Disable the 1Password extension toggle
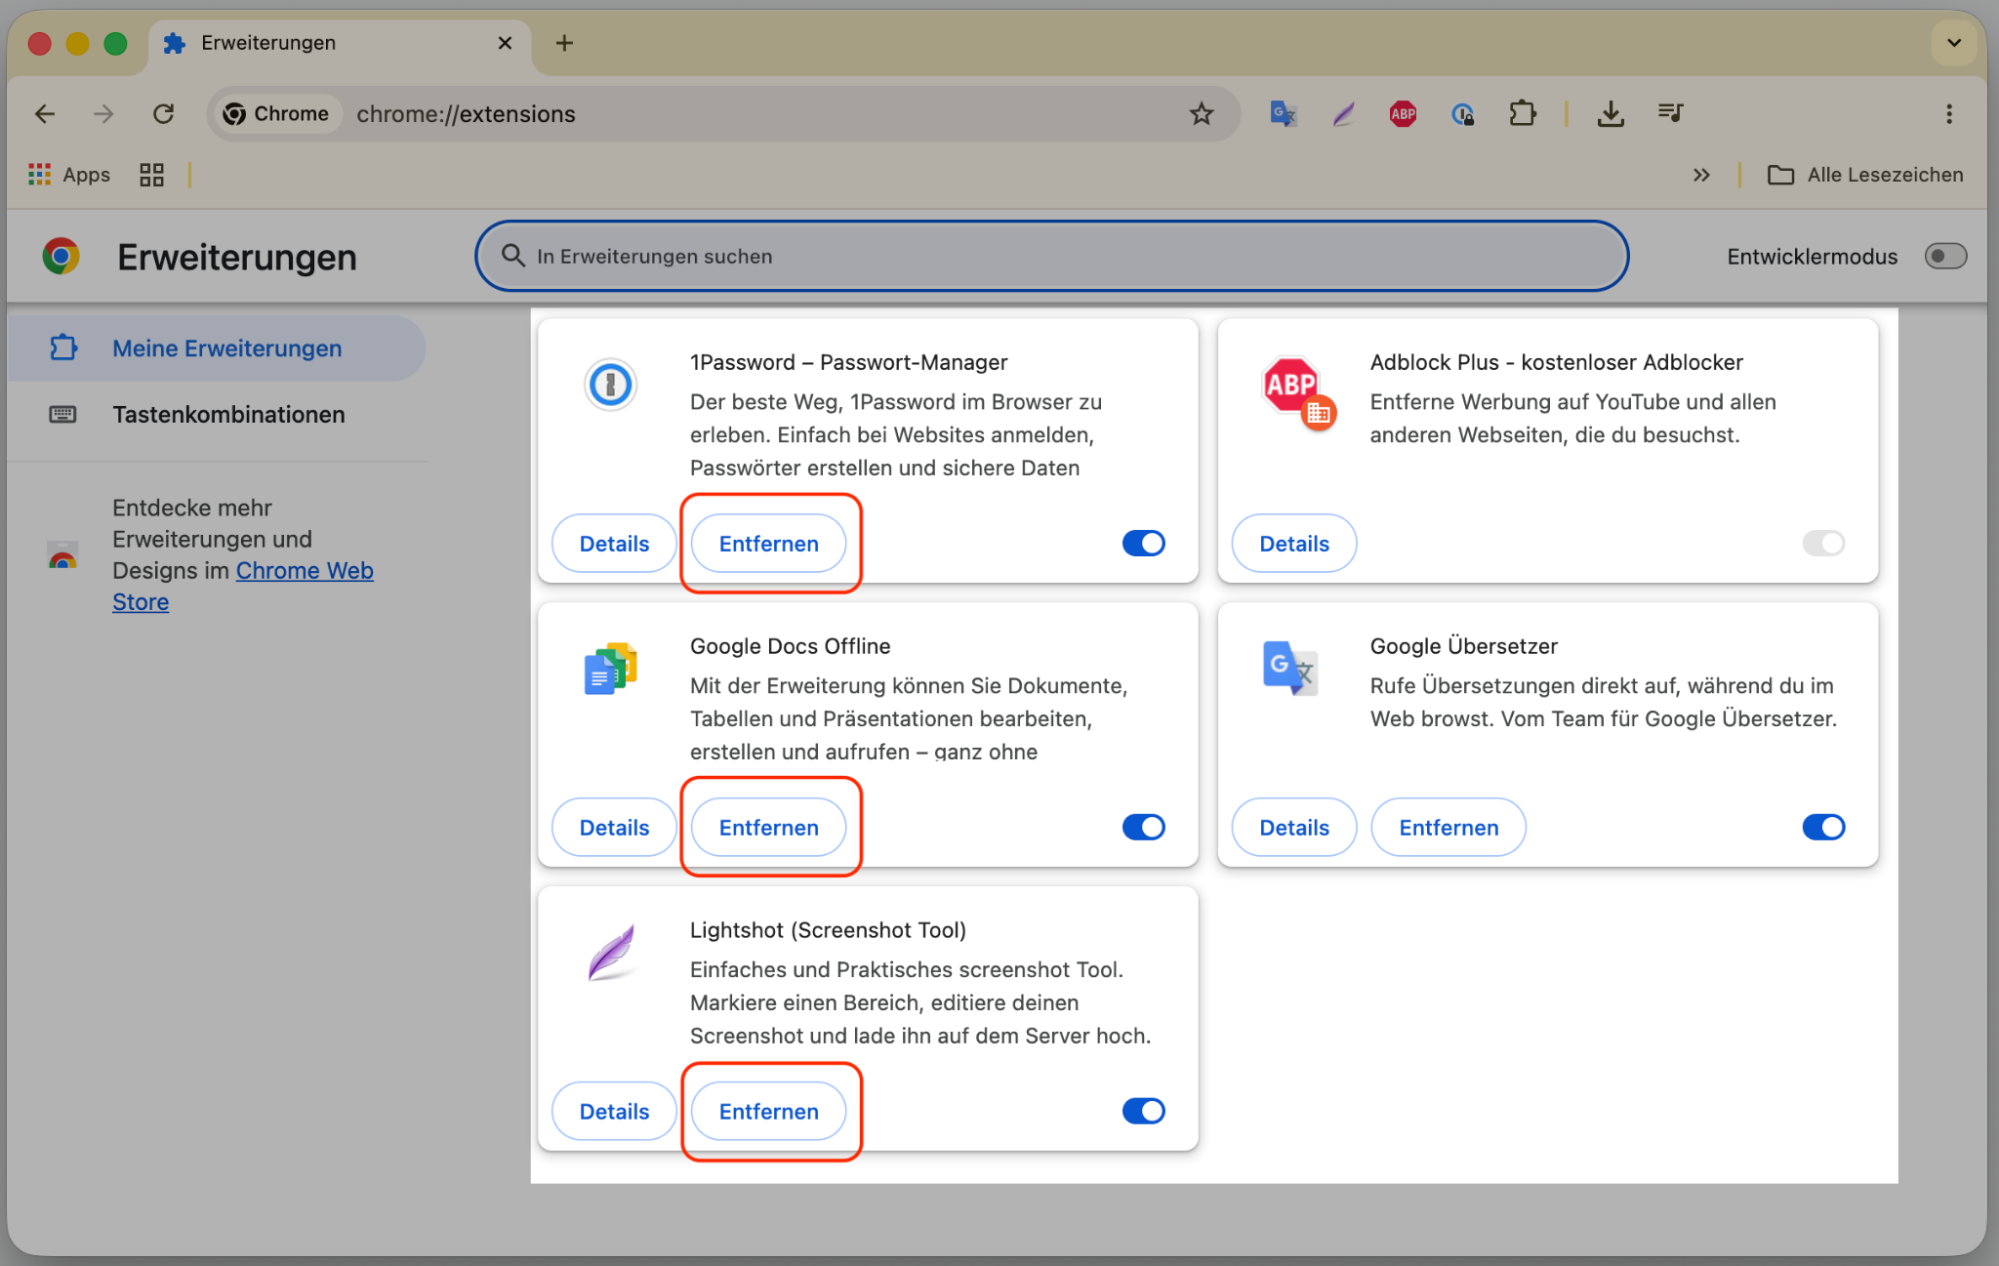 (x=1143, y=543)
